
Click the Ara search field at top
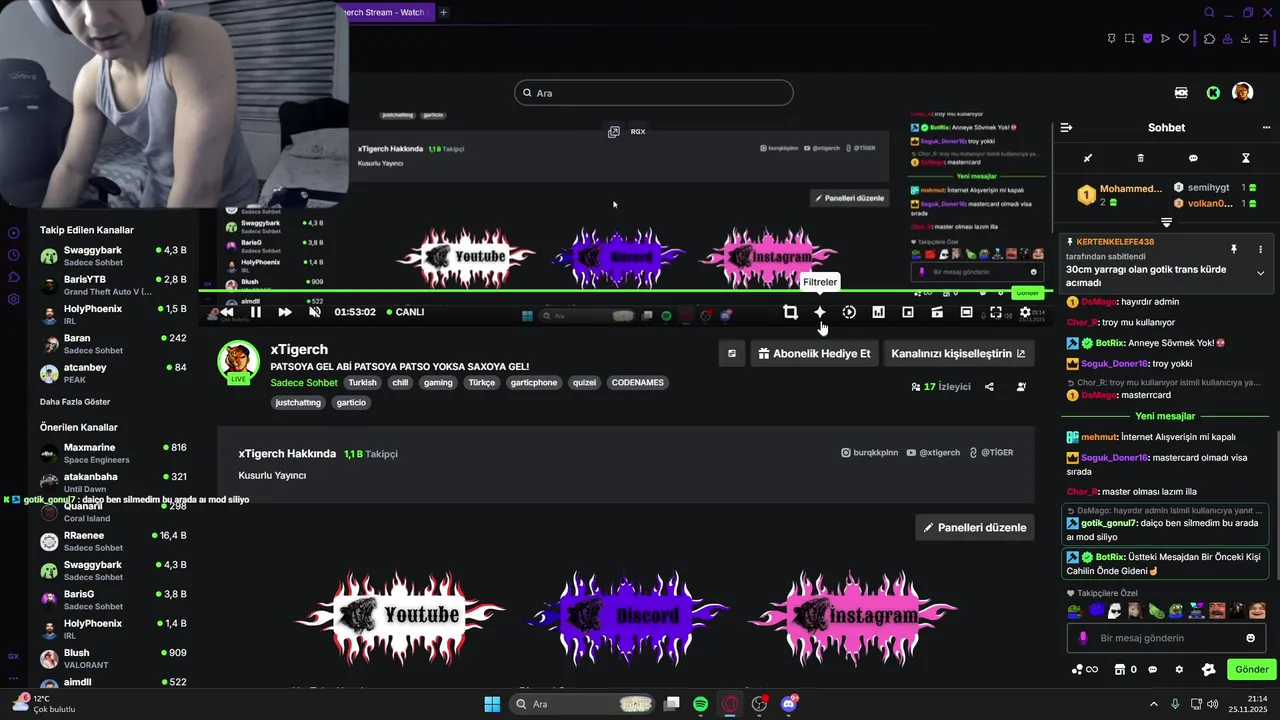click(x=654, y=93)
